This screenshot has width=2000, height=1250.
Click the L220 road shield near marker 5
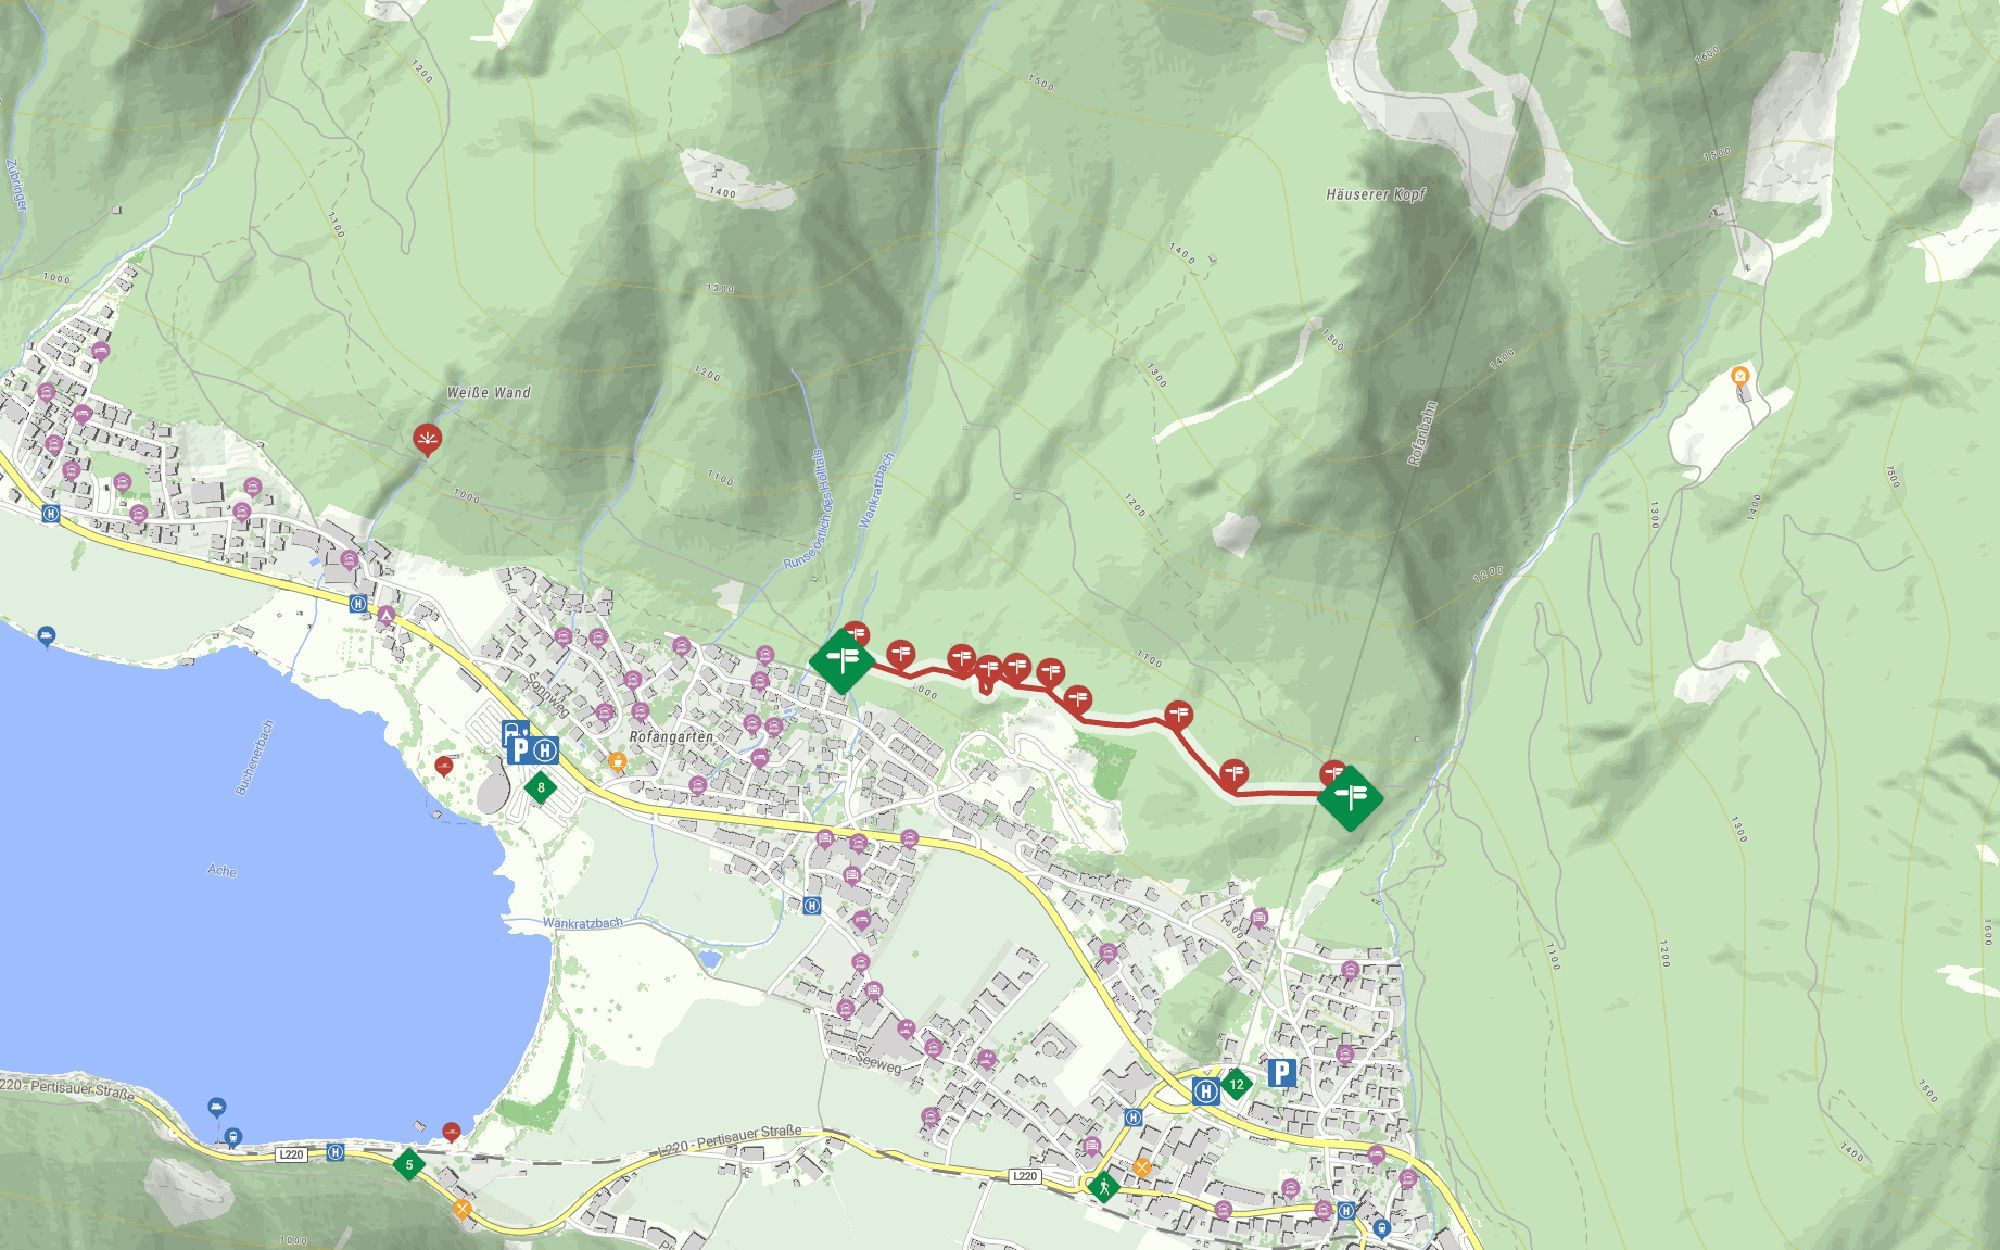click(x=291, y=1154)
